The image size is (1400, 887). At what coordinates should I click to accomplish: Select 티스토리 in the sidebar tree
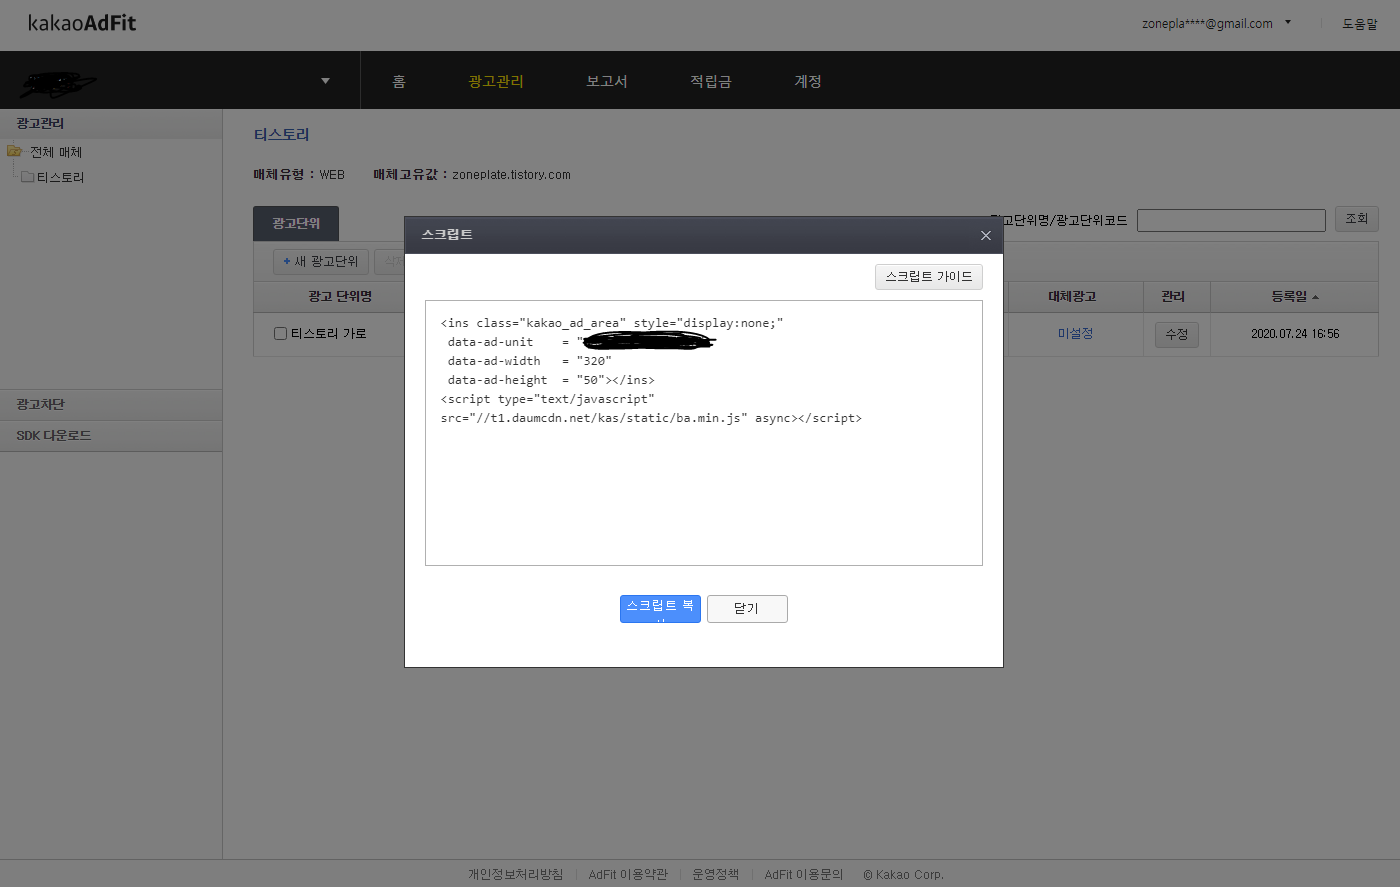[60, 177]
